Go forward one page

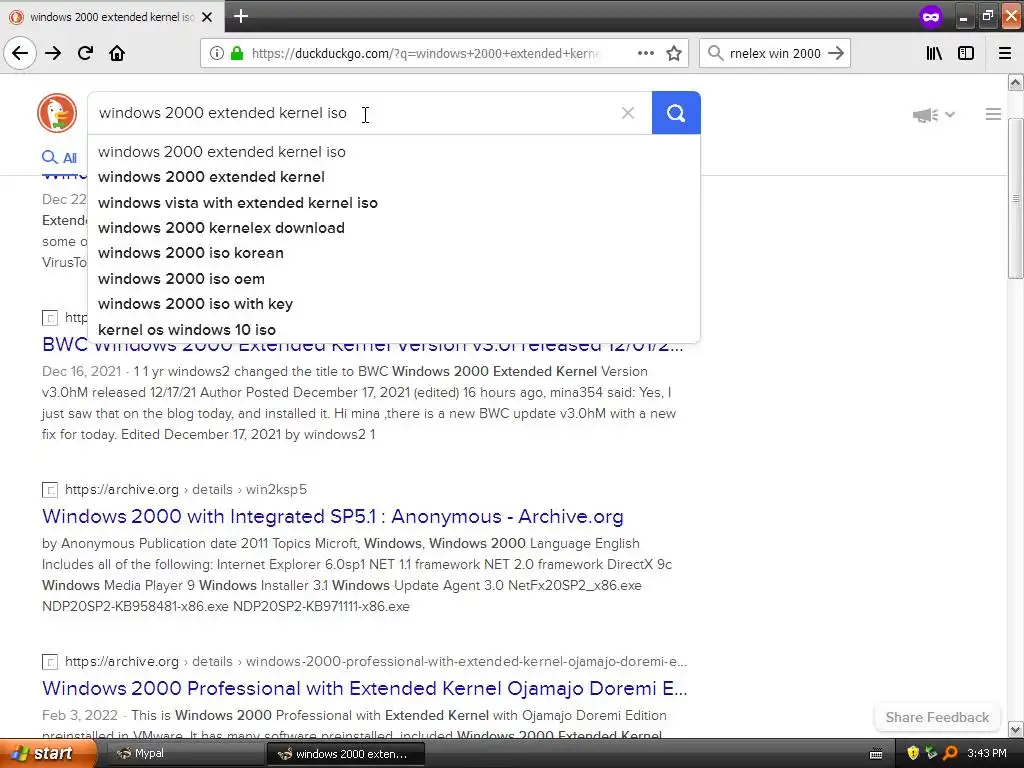point(53,53)
